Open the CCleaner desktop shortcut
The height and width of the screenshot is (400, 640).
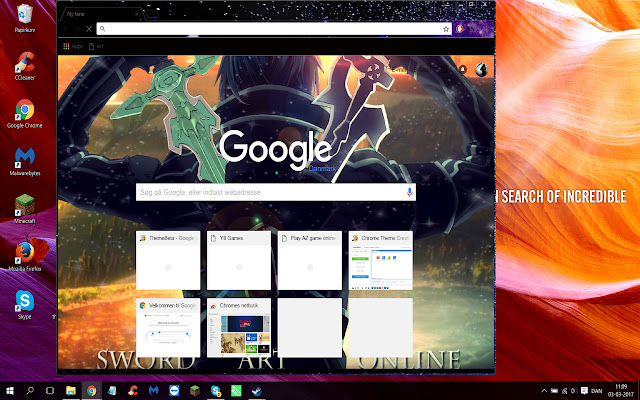click(25, 65)
